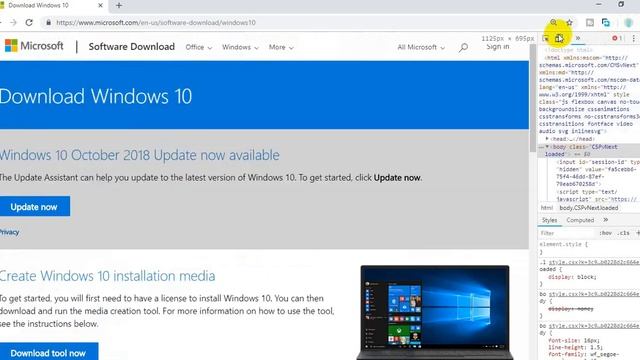Click the input session-id node
640x360 pixels.
pyautogui.click(x=598, y=173)
